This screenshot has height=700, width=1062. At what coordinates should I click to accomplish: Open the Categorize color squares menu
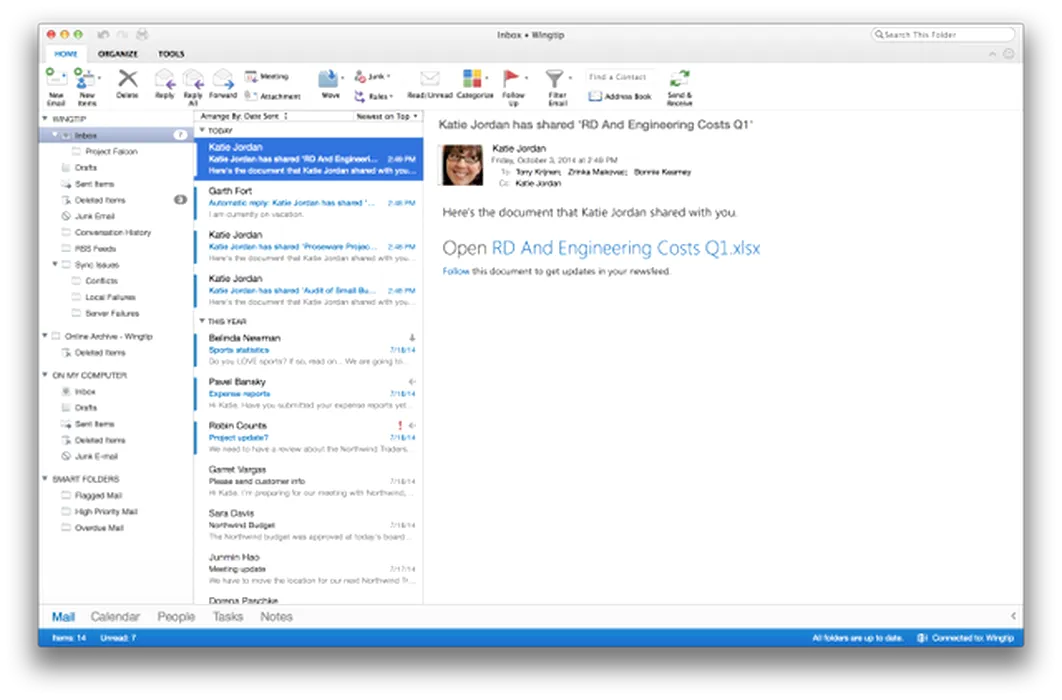click(x=474, y=79)
